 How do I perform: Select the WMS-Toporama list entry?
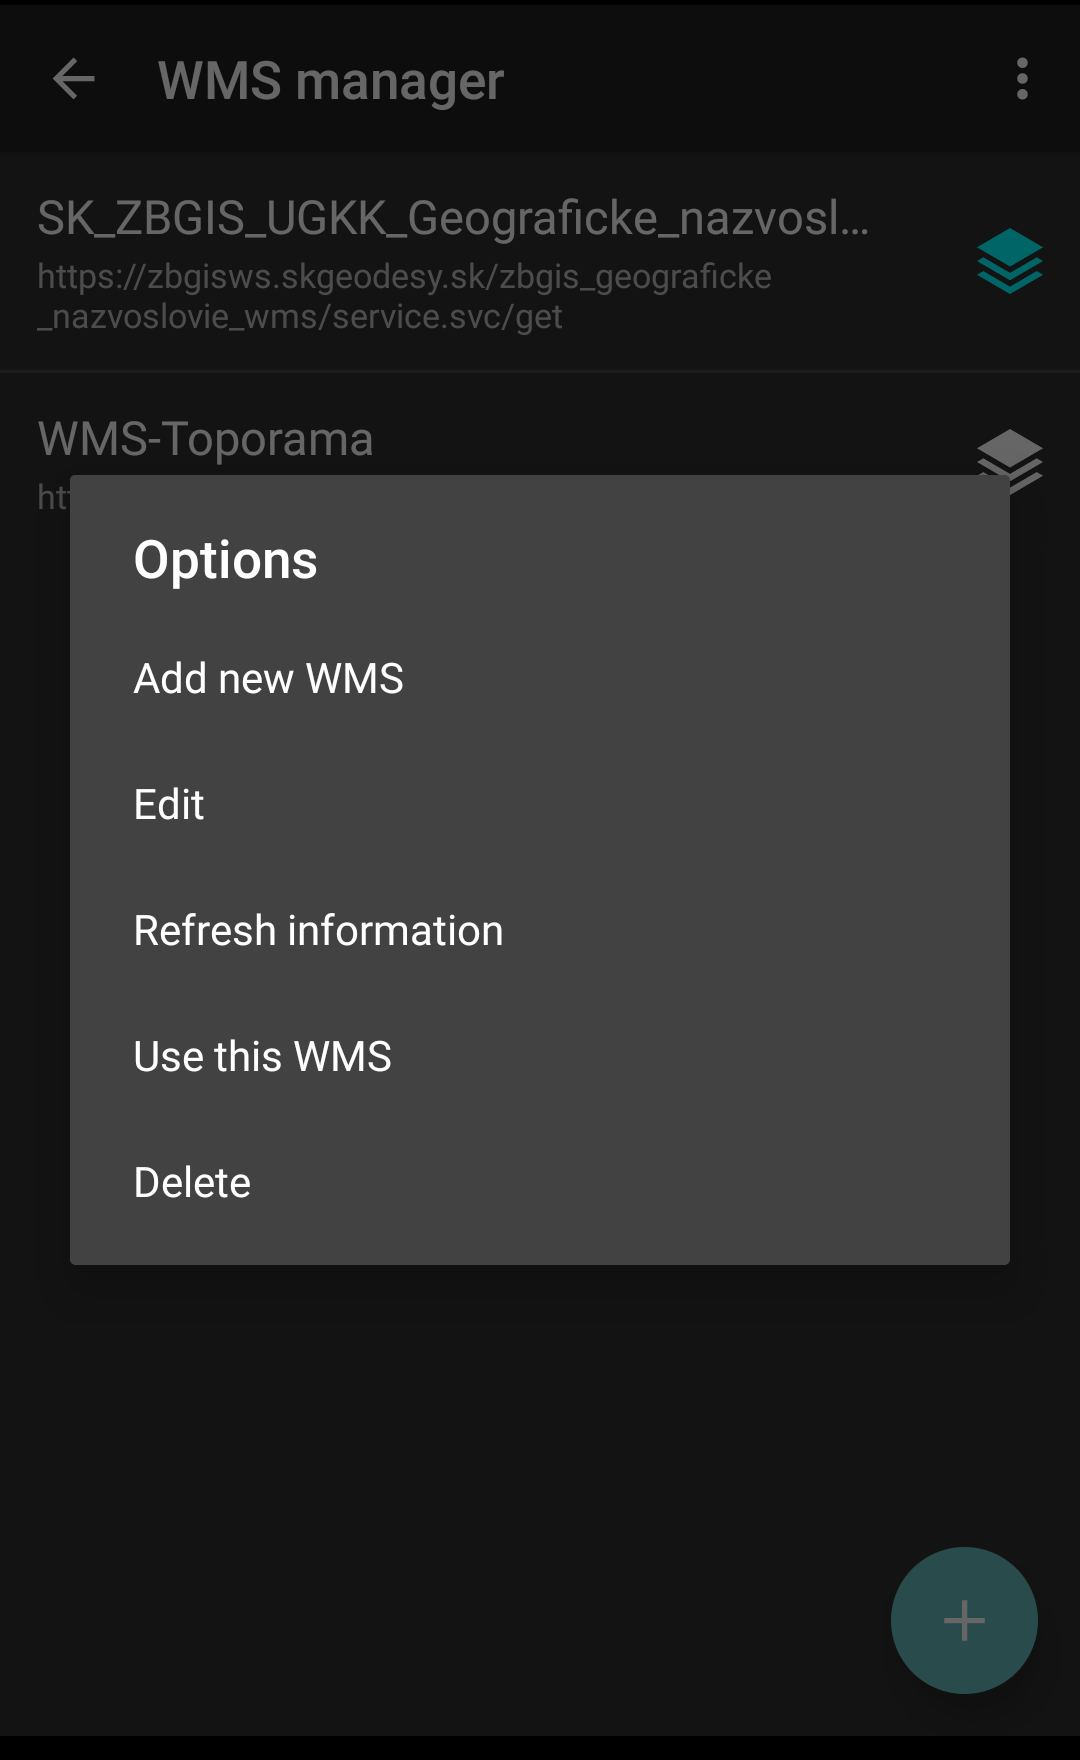pyautogui.click(x=206, y=439)
